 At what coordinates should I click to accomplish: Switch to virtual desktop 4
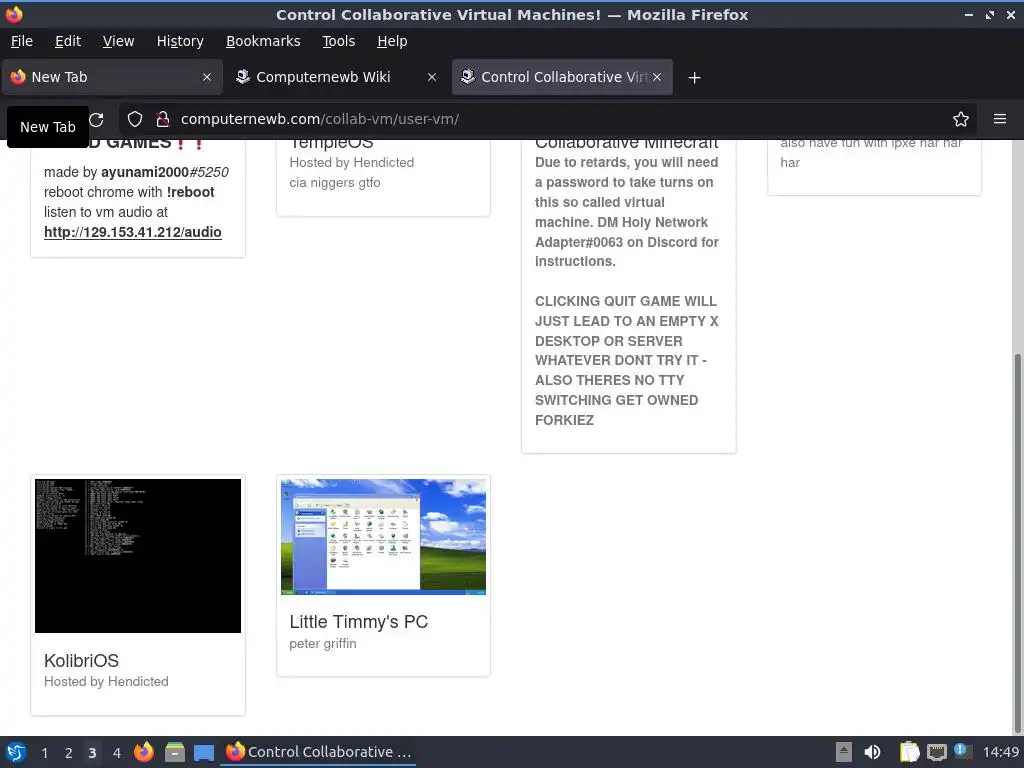(116, 753)
